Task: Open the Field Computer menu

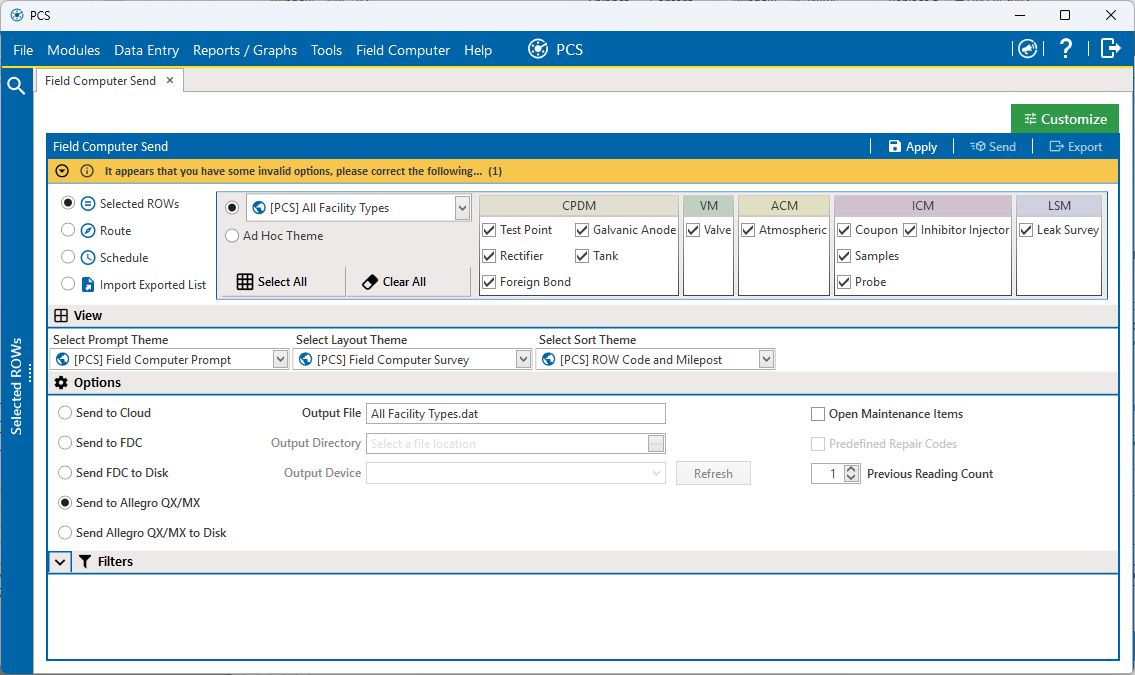Action: [403, 50]
